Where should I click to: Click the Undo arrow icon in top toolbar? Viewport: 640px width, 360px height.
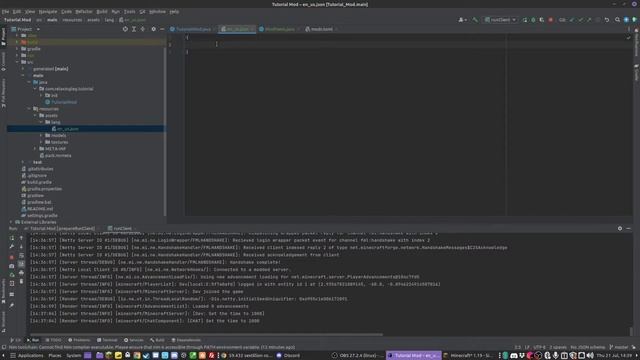coord(607,20)
